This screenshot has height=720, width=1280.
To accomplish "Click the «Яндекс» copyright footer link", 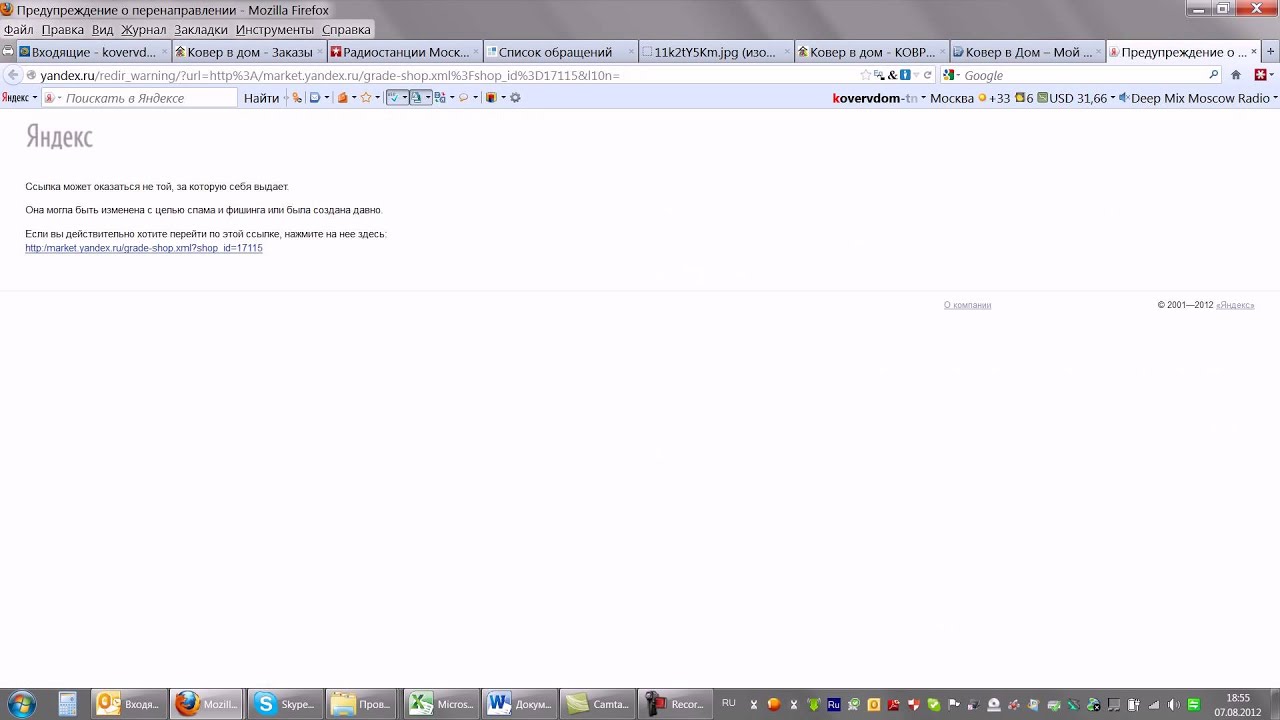I will [1235, 305].
